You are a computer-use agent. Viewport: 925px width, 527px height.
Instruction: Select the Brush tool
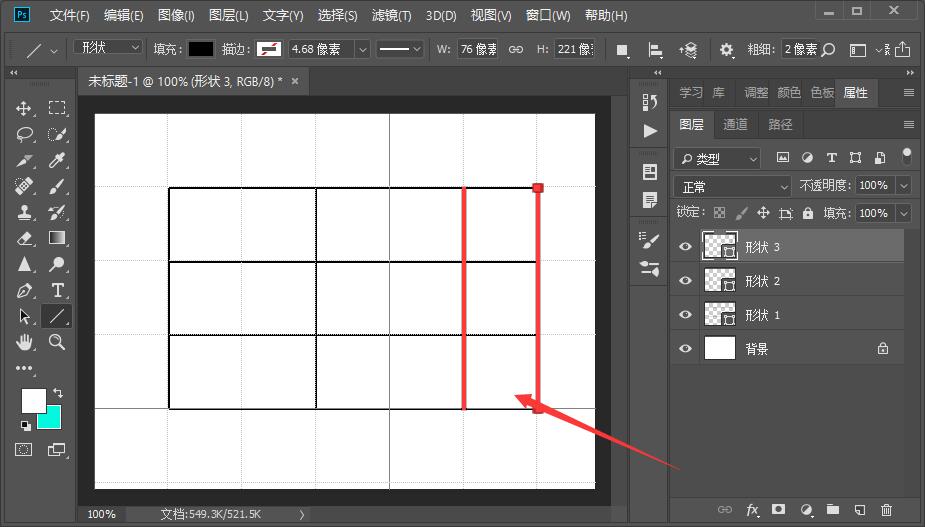57,186
